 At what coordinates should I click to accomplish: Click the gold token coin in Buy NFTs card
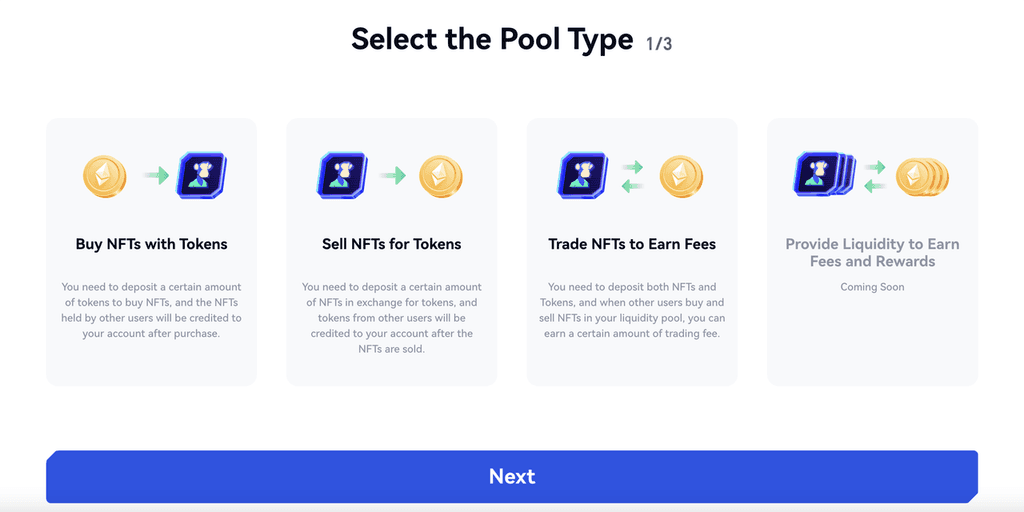[x=104, y=176]
